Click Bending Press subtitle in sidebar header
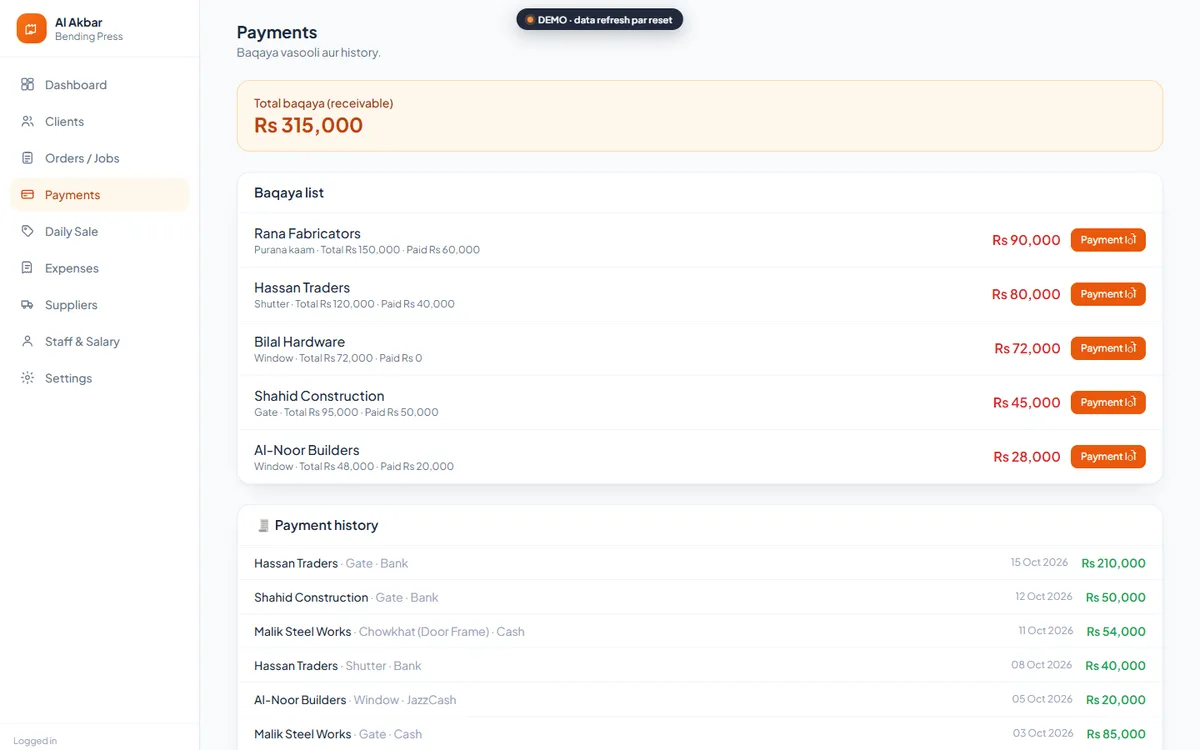 (x=89, y=37)
